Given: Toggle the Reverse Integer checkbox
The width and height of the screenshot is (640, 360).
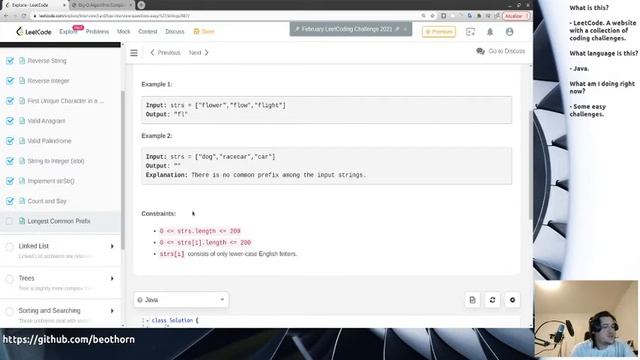Looking at the screenshot, I should point(10,80).
